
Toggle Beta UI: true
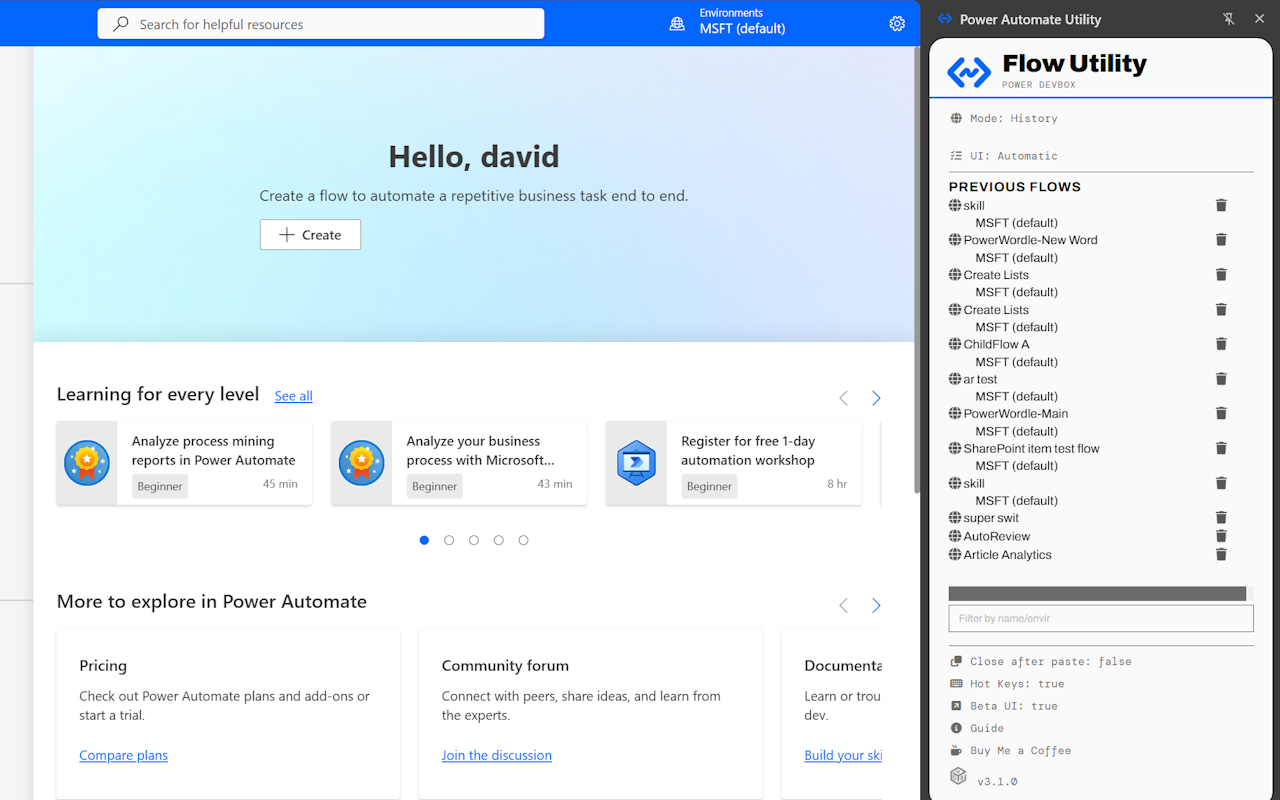1003,706
